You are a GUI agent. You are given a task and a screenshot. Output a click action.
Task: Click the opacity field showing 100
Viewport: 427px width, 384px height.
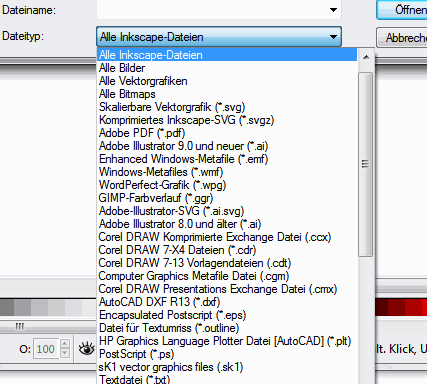tap(46, 349)
